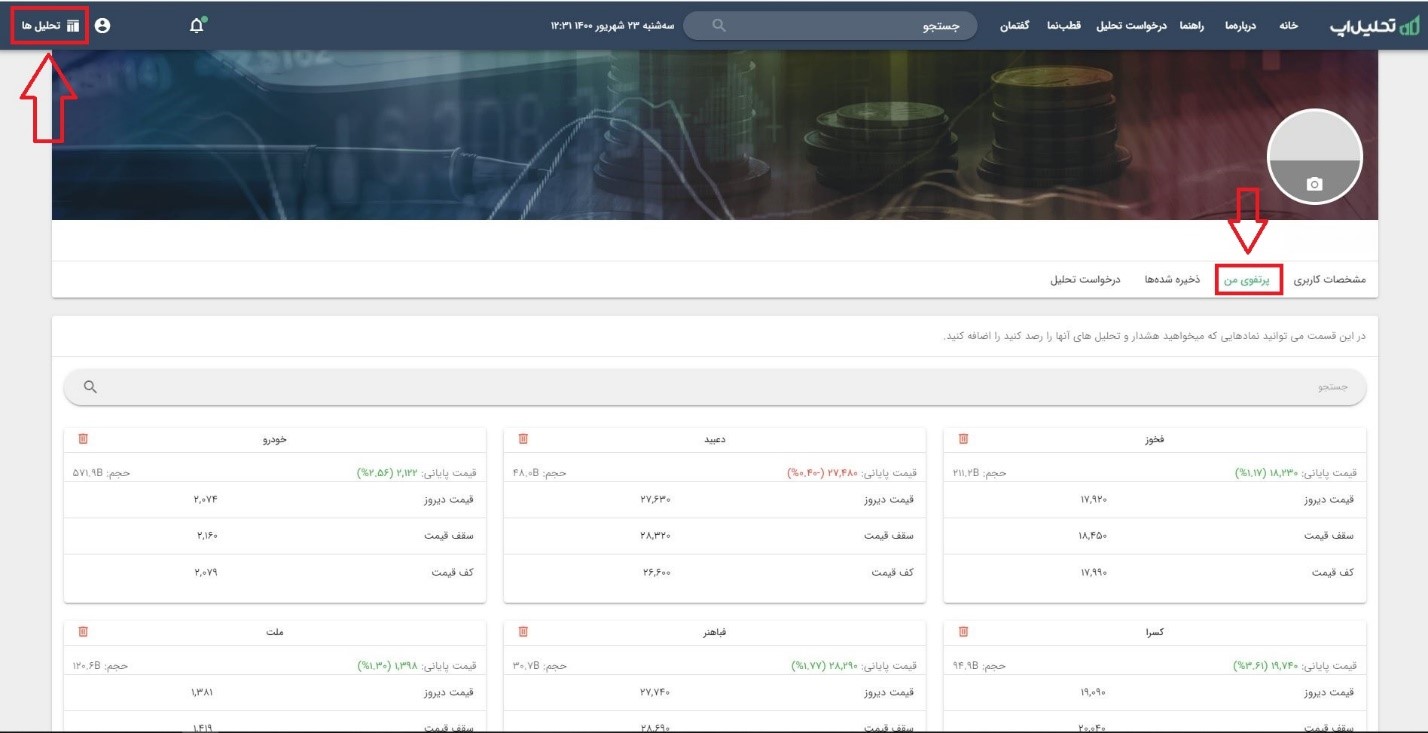Open گفتمان in the navigation bar
This screenshot has width=1428, height=733.
click(1016, 26)
